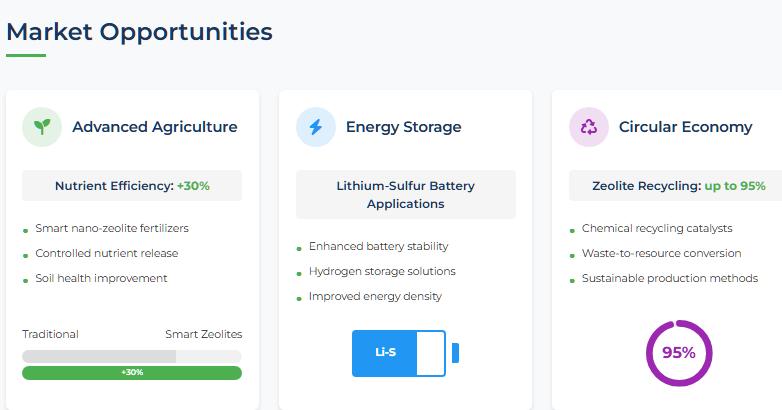The width and height of the screenshot is (782, 410).
Task: Click the purple recycling icon
Action: coord(589,127)
